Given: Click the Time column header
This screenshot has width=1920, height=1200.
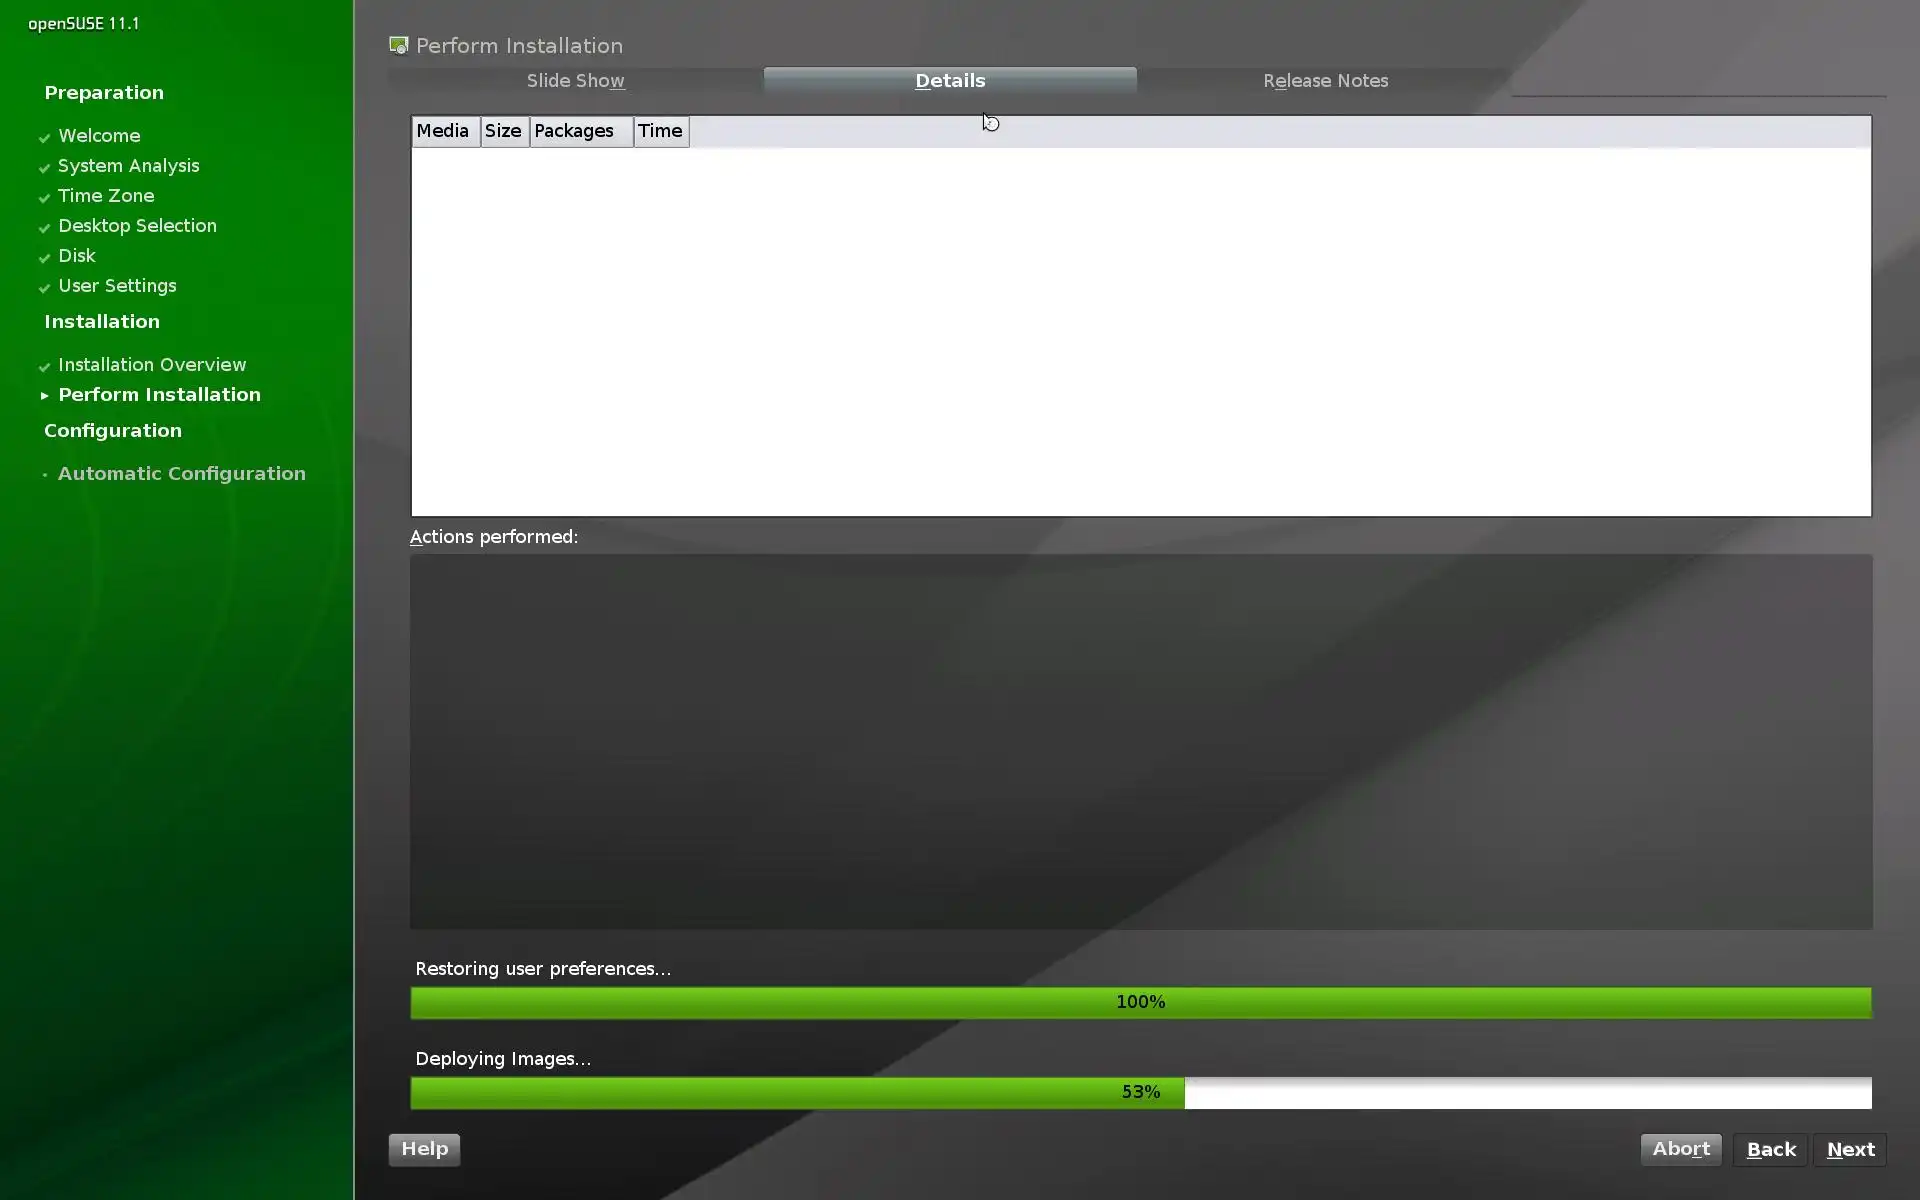Looking at the screenshot, I should [660, 131].
